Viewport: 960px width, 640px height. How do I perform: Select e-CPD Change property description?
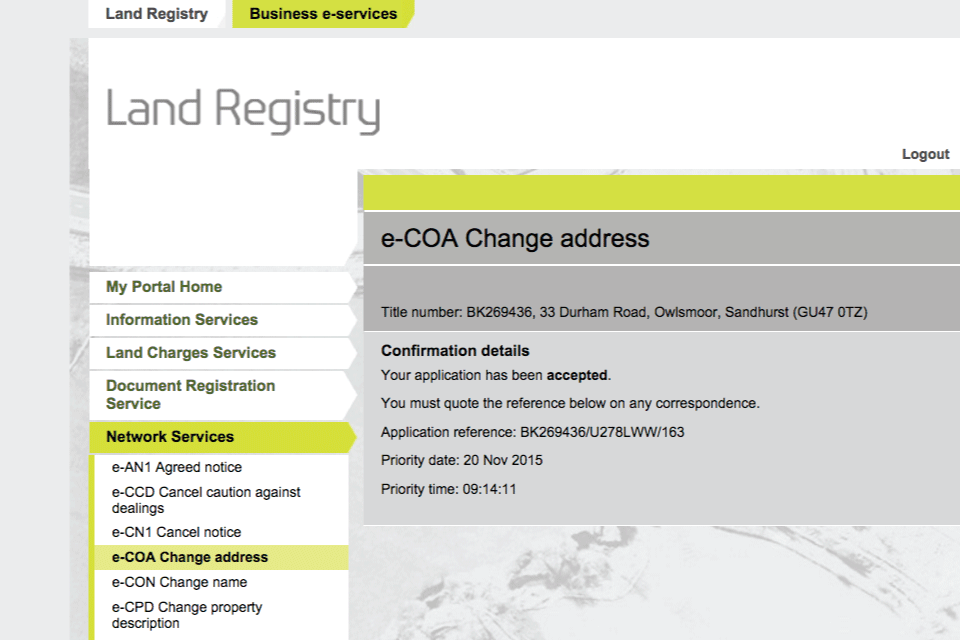(x=187, y=614)
